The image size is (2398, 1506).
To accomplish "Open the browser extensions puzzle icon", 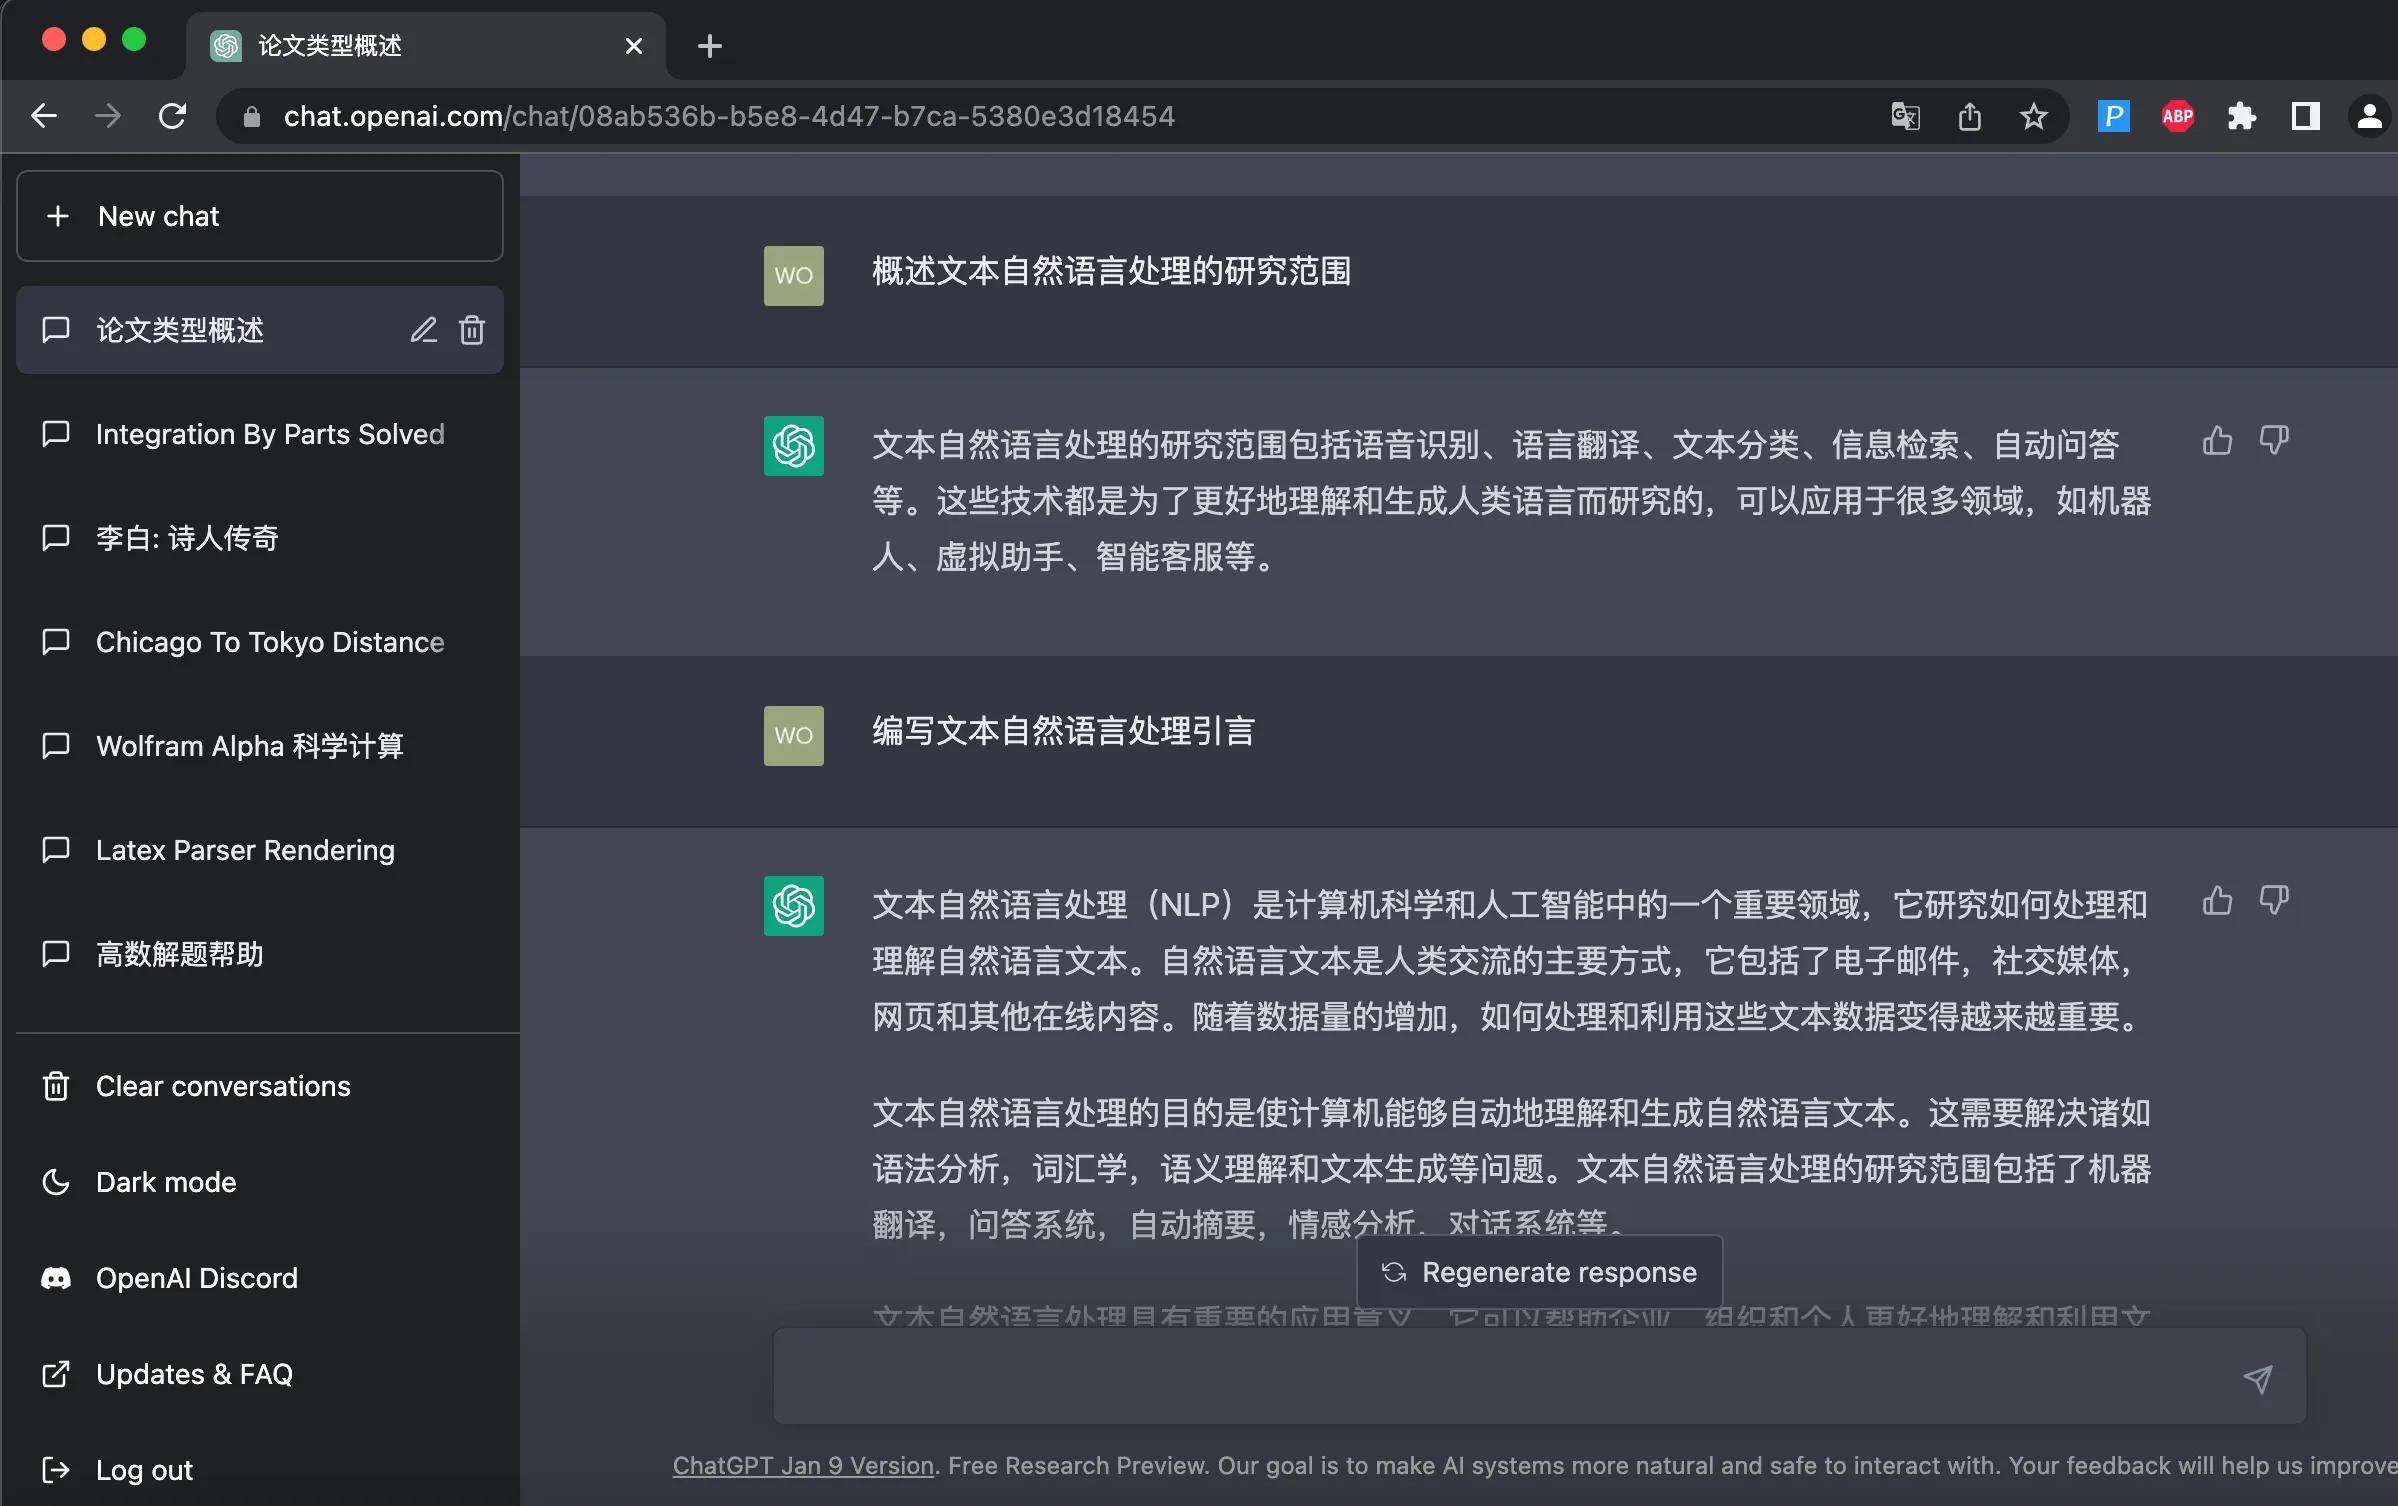I will coord(2241,115).
